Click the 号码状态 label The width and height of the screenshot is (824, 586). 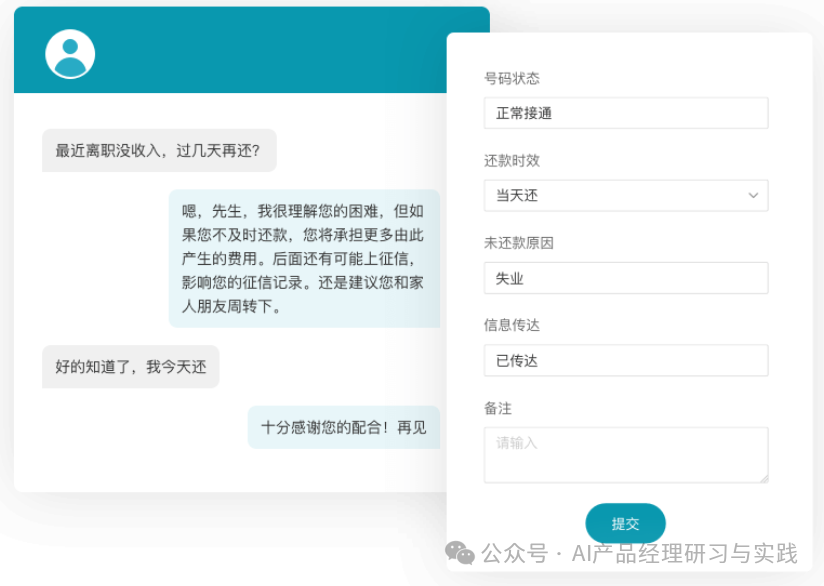coord(511,79)
